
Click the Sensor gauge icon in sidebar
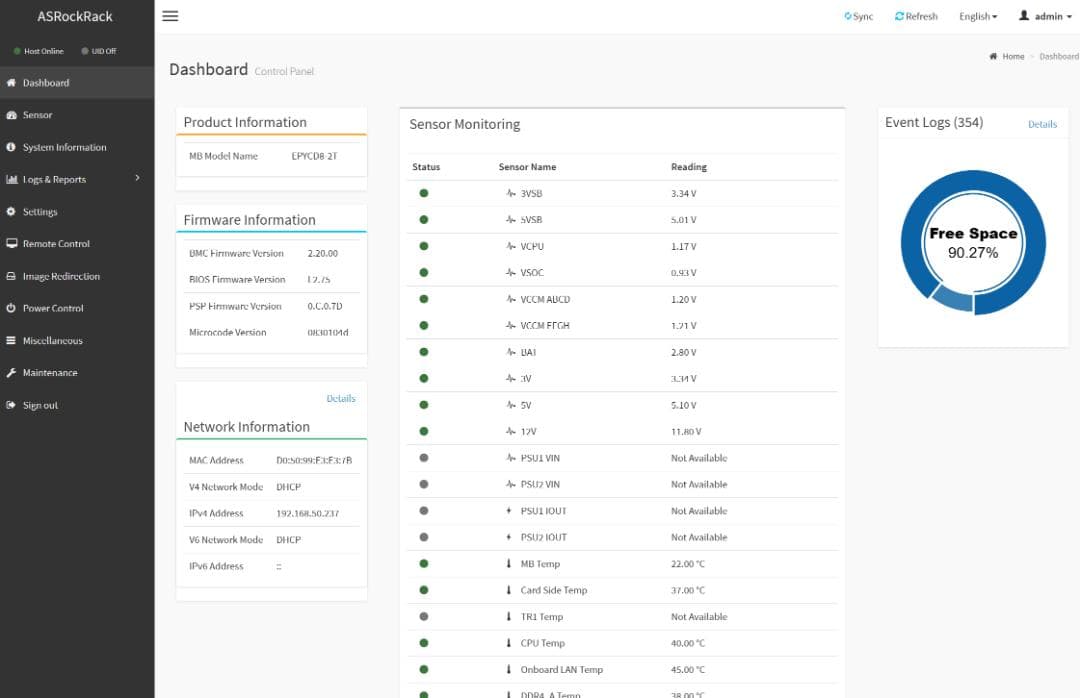(12, 115)
